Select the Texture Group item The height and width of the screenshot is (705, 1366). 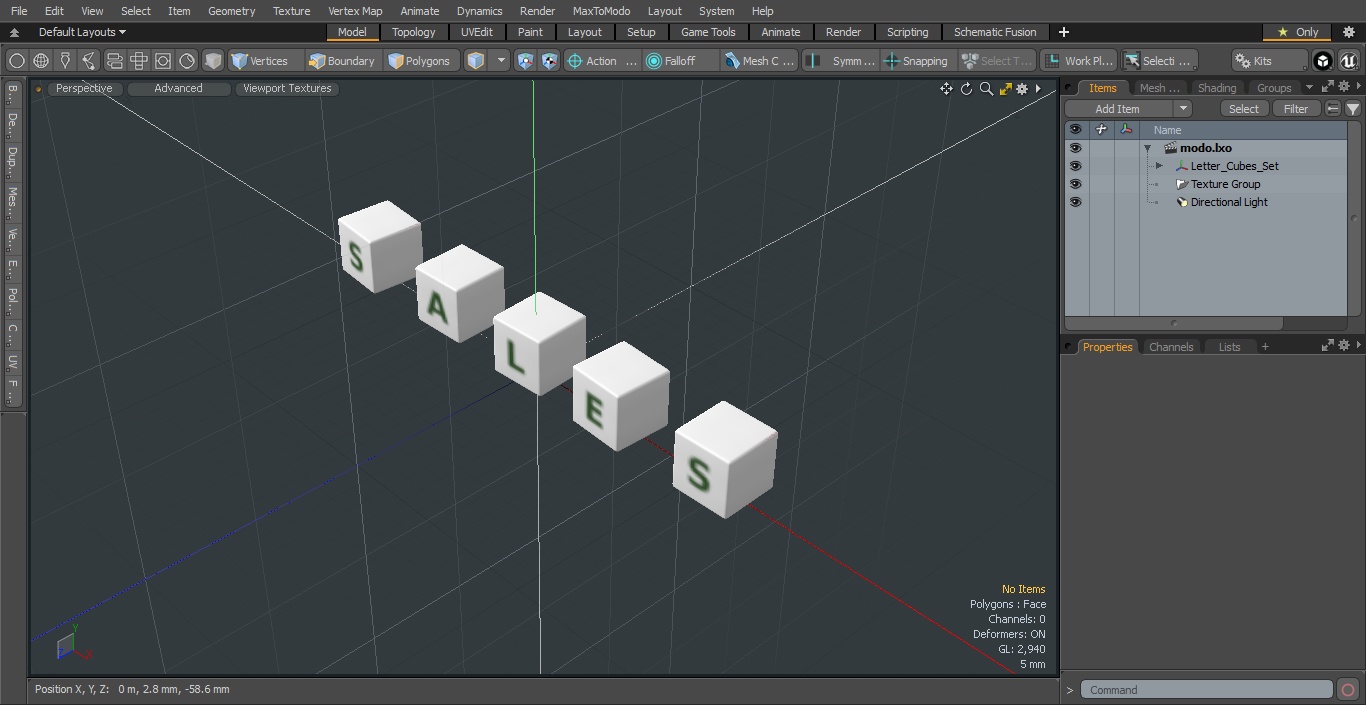point(1225,184)
